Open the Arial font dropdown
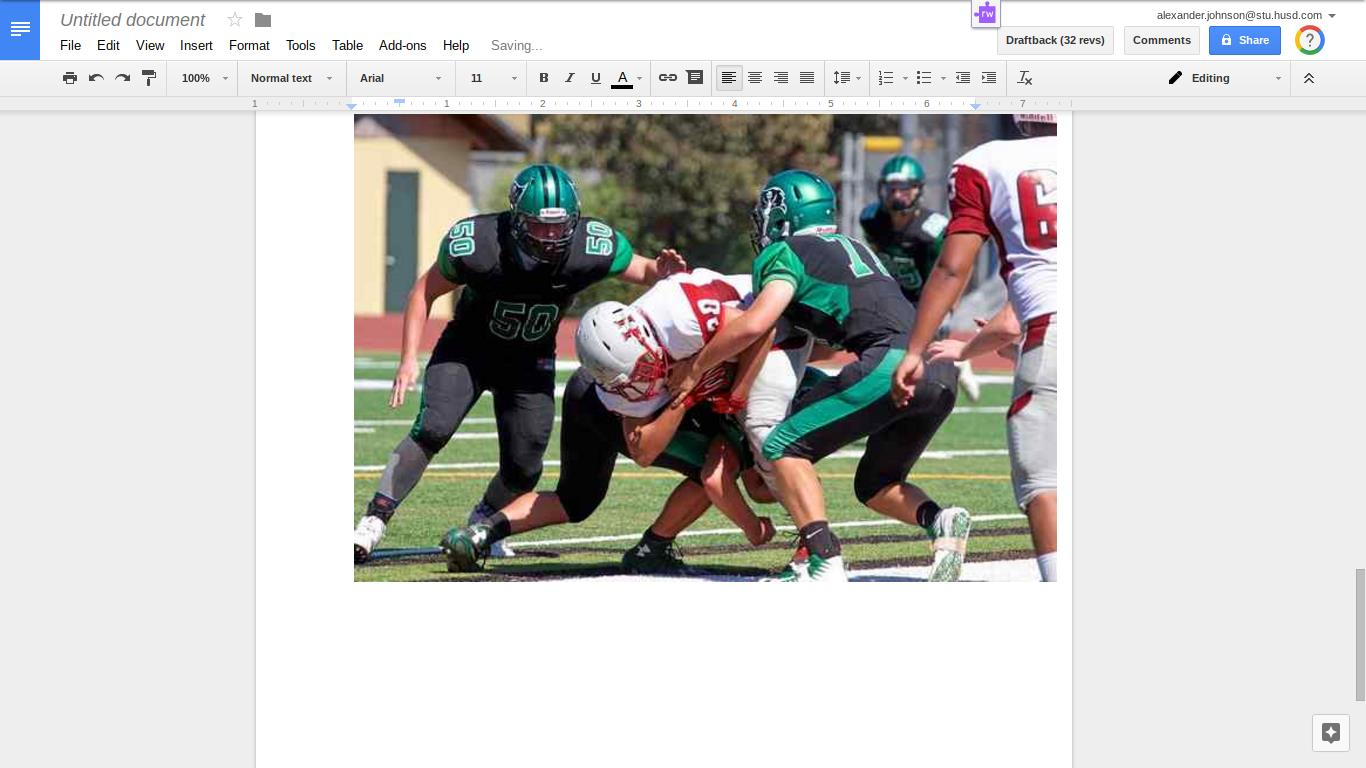Viewport: 1366px width, 768px height. pyautogui.click(x=400, y=78)
